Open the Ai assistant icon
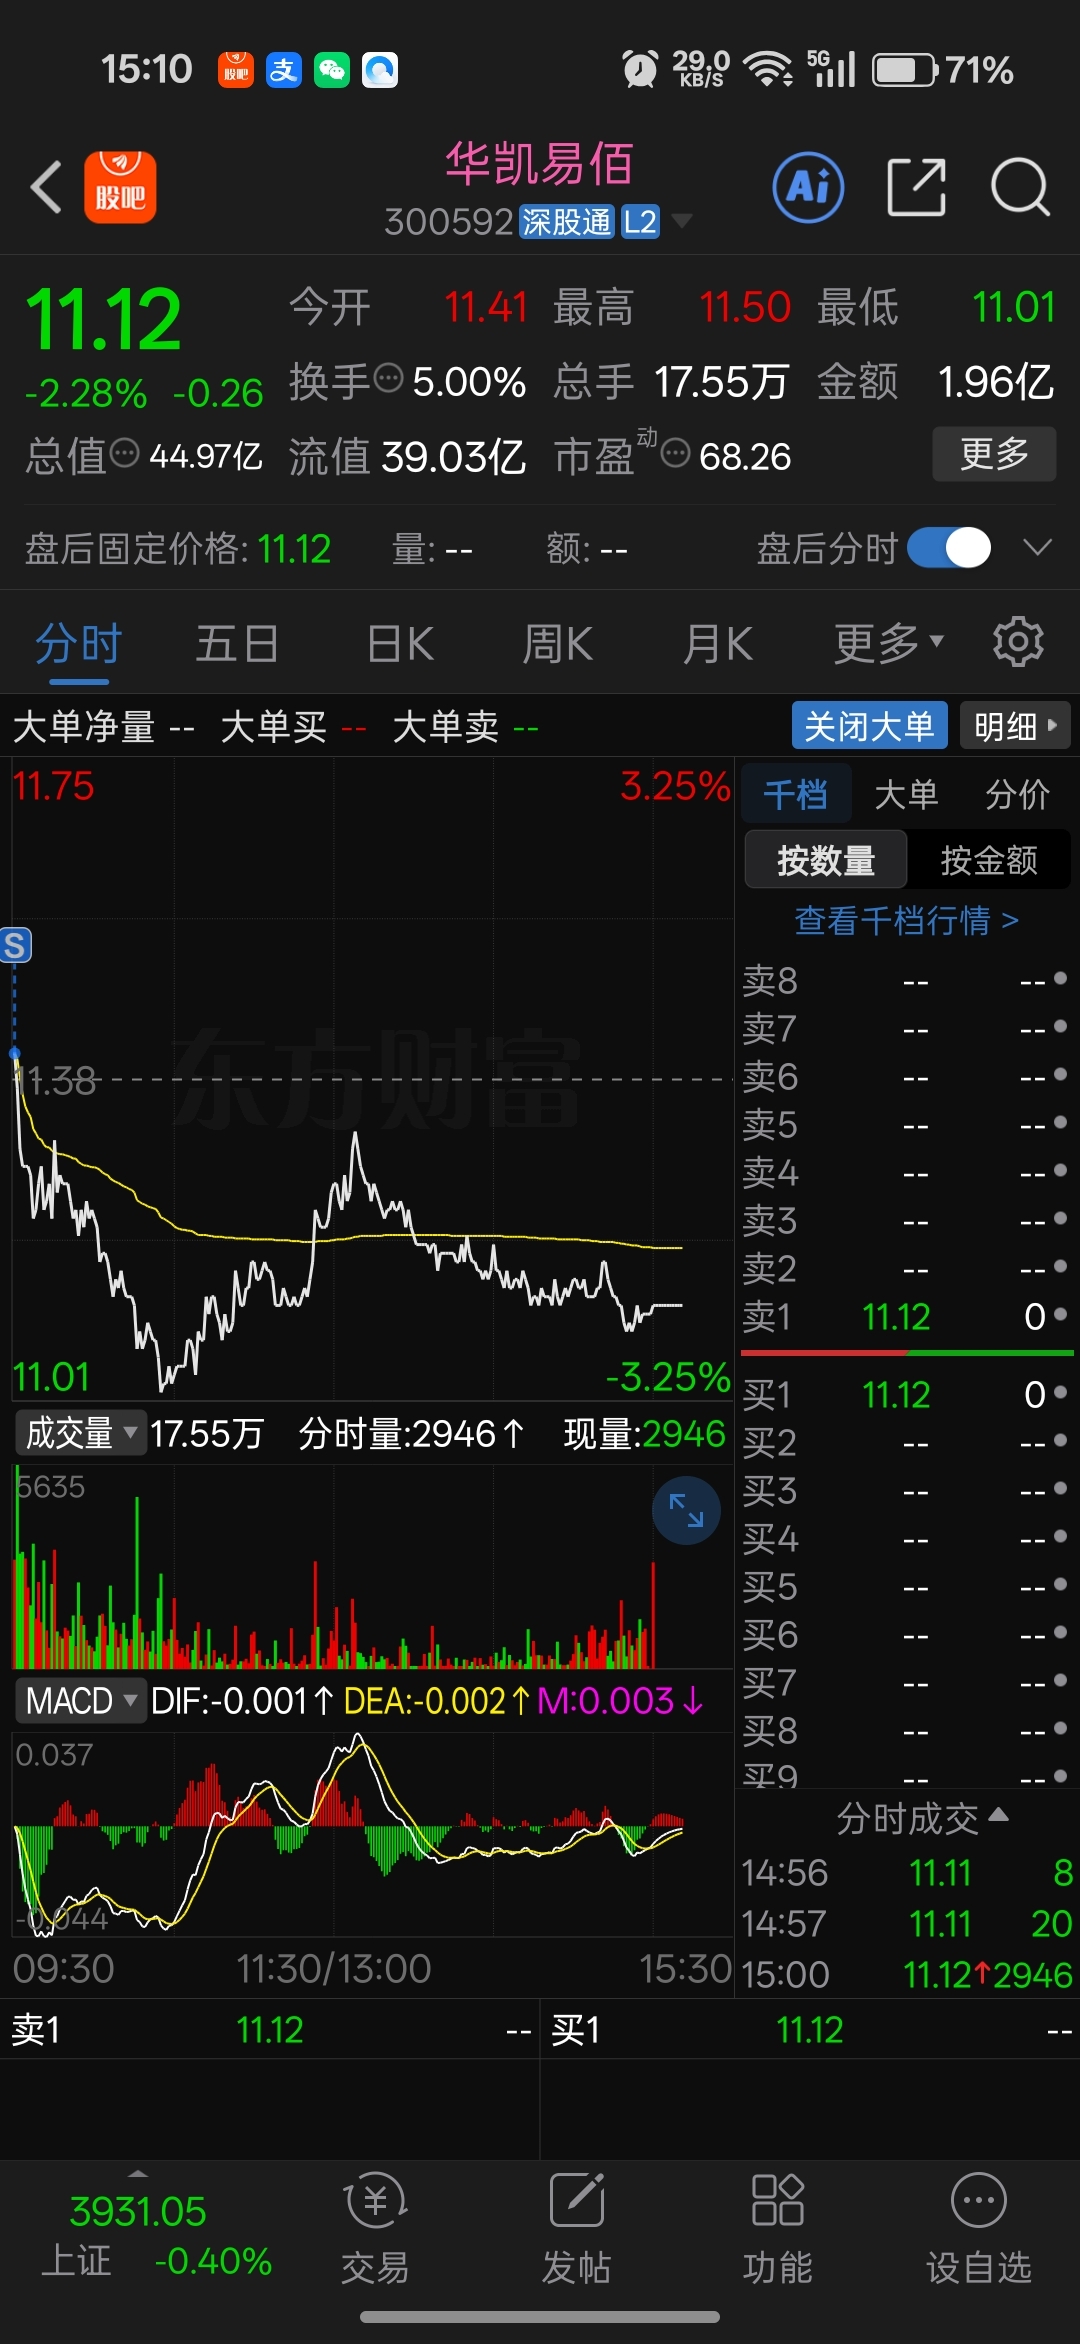The image size is (1080, 2344). click(808, 187)
